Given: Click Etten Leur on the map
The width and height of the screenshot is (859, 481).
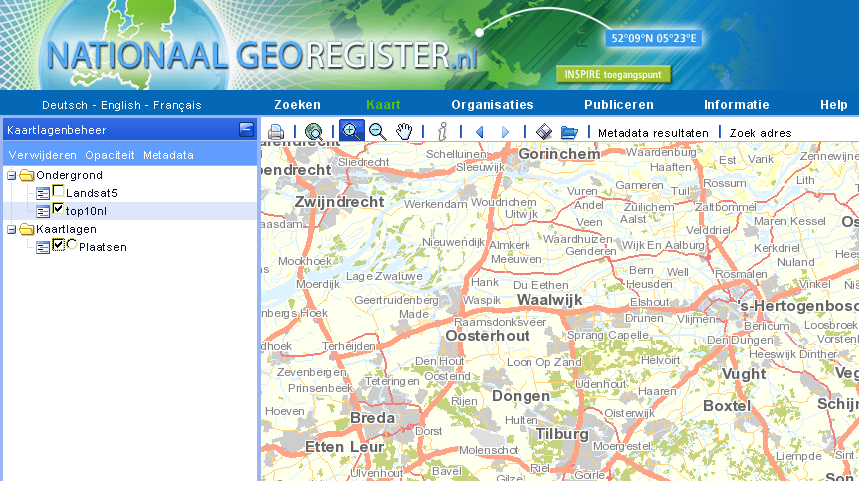Looking at the screenshot, I should [344, 447].
